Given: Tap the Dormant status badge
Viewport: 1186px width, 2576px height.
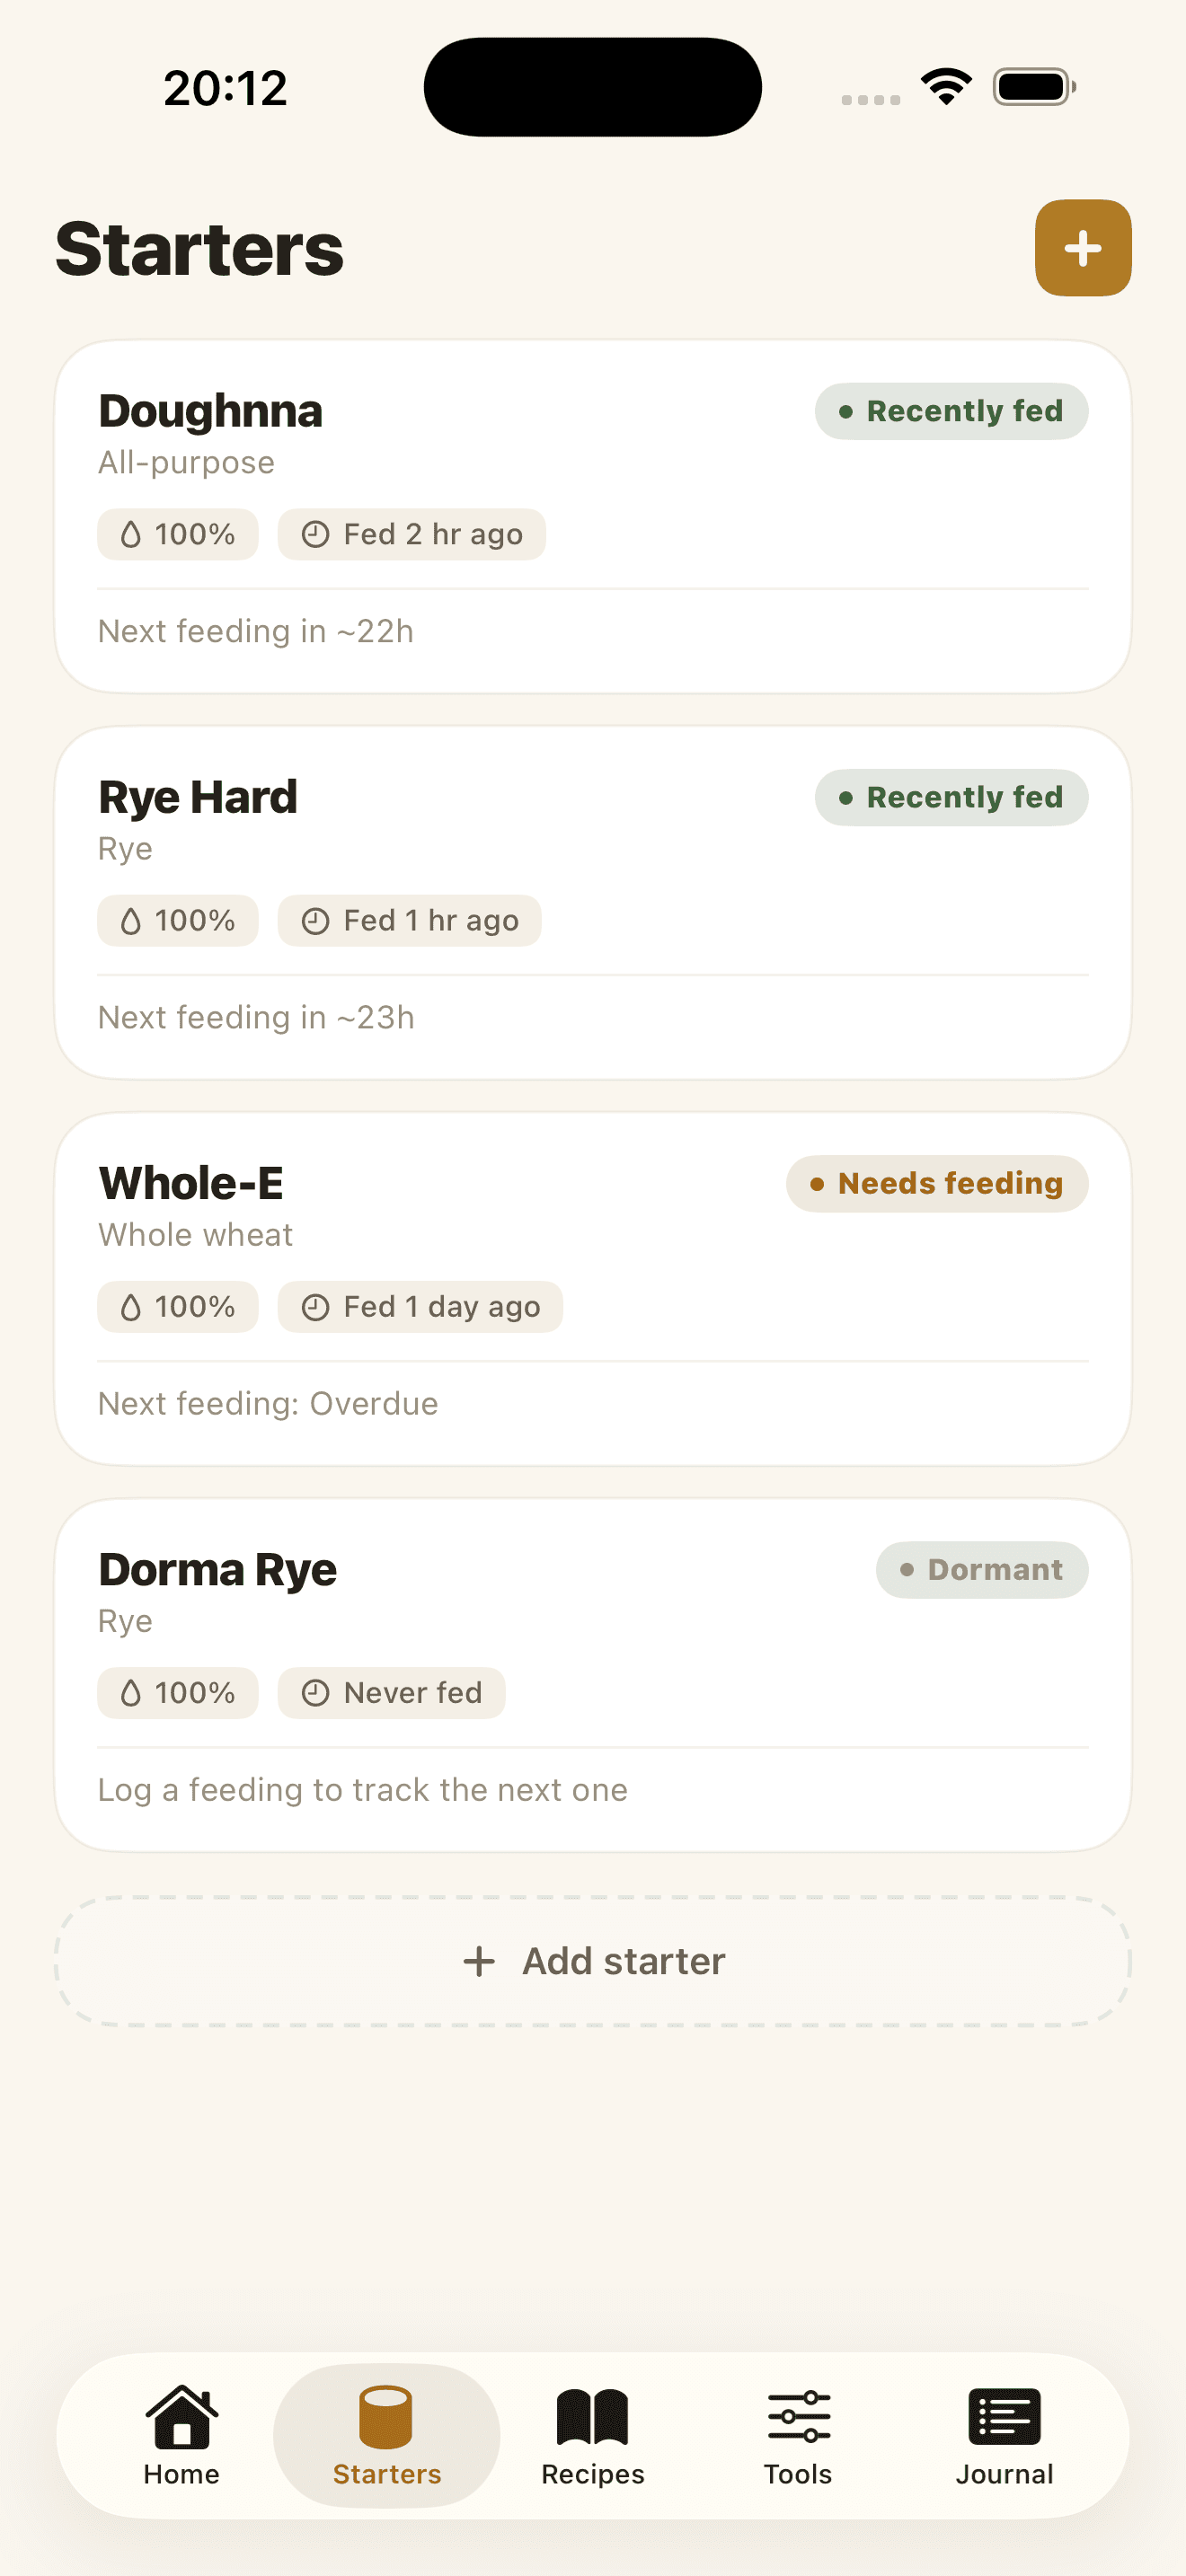Looking at the screenshot, I should pyautogui.click(x=982, y=1570).
